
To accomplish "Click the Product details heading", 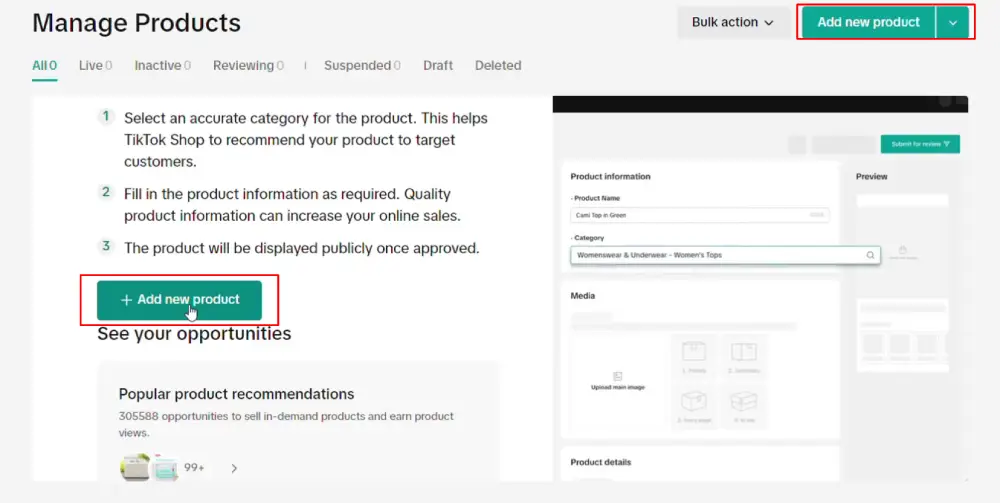I will [601, 462].
